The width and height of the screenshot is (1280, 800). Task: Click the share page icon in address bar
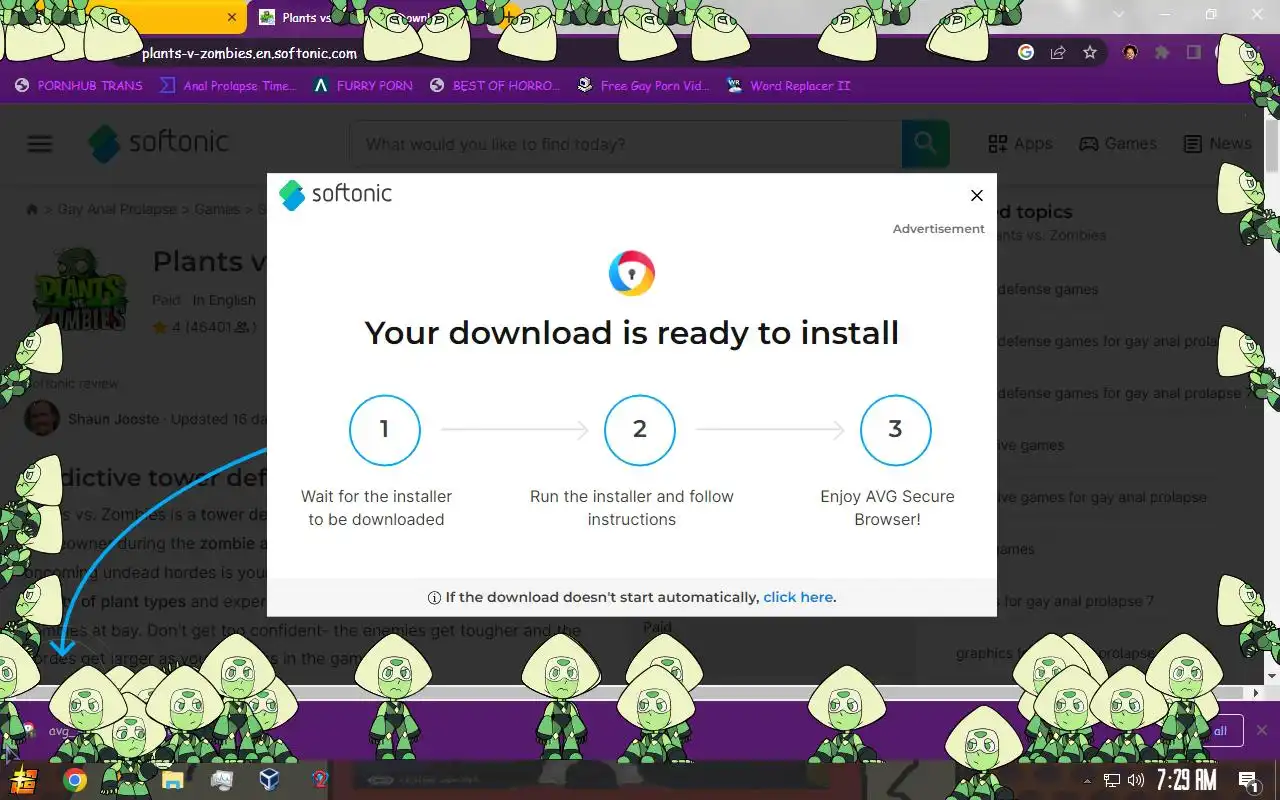1058,53
